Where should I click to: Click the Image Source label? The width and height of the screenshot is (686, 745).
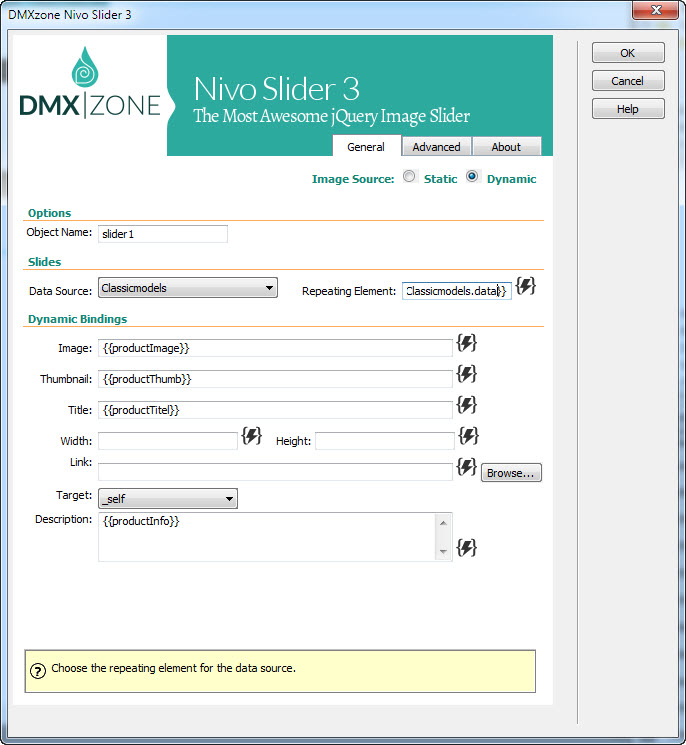coord(353,179)
